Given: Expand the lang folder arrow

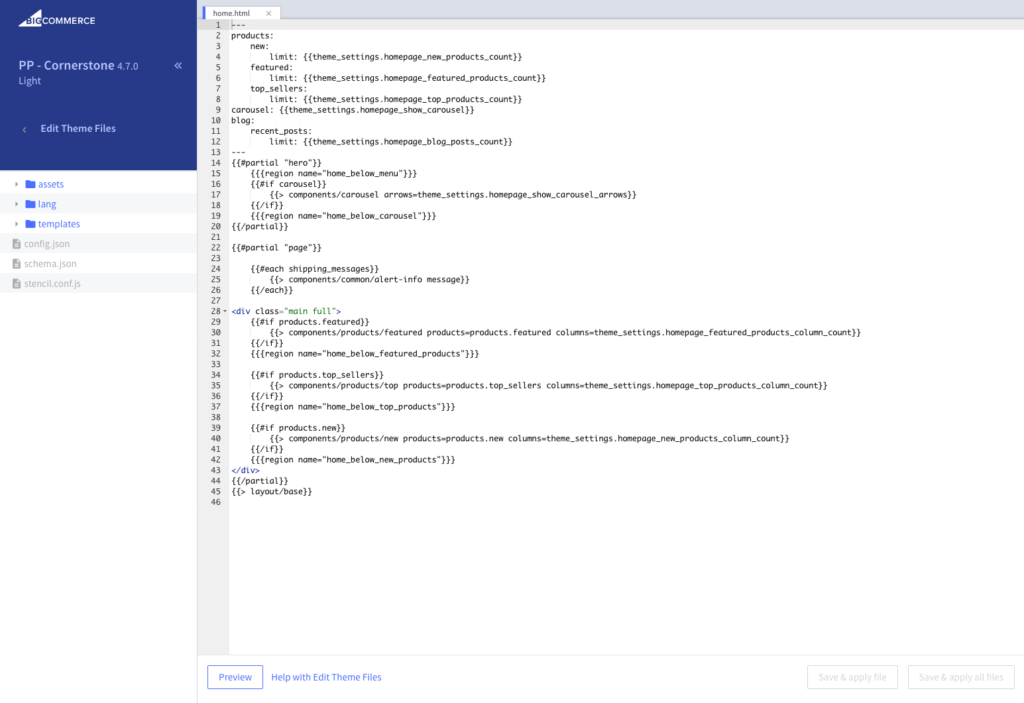Looking at the screenshot, I should tap(16, 204).
